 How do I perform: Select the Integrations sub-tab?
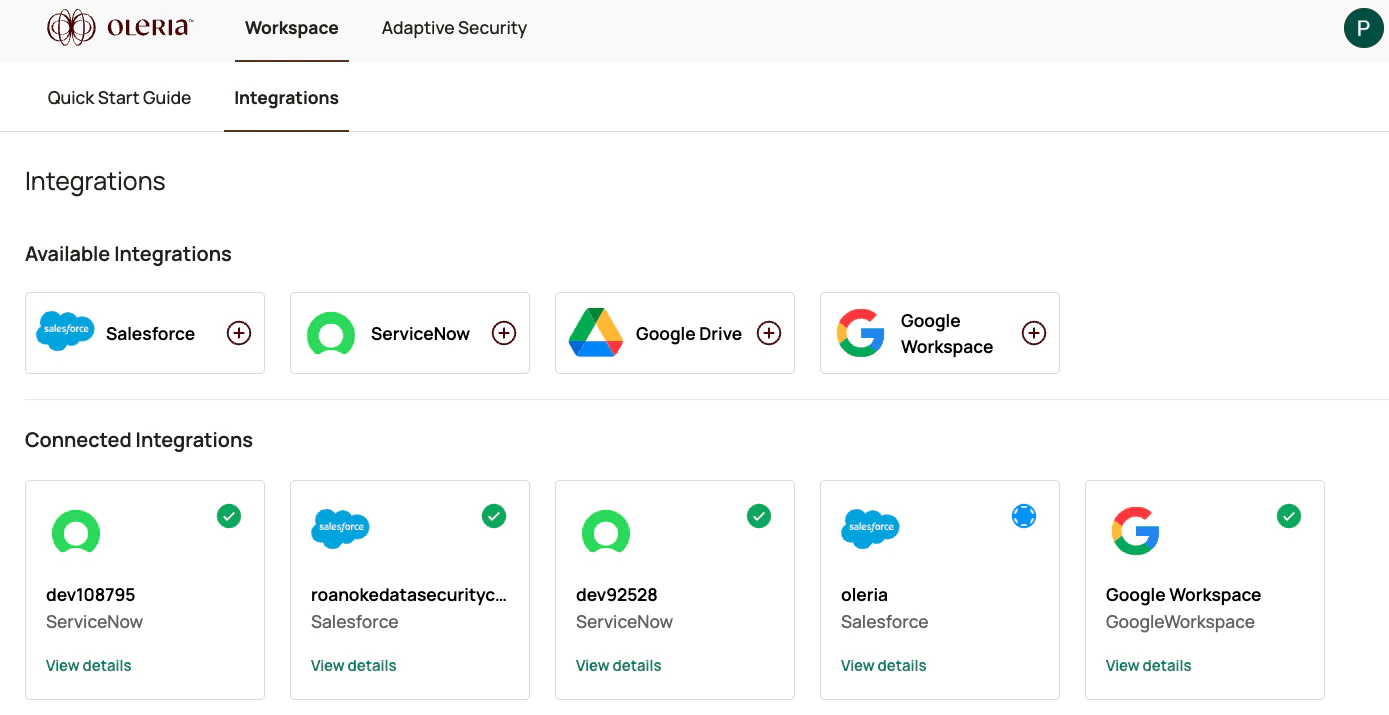(286, 98)
